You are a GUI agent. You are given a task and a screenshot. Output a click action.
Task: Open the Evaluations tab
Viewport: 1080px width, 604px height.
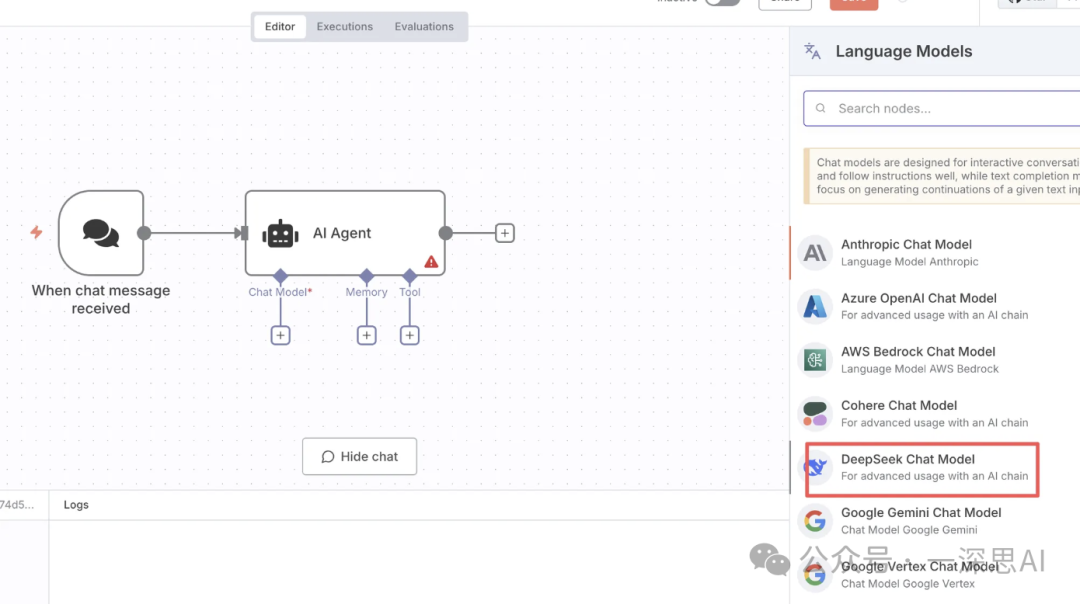click(424, 27)
